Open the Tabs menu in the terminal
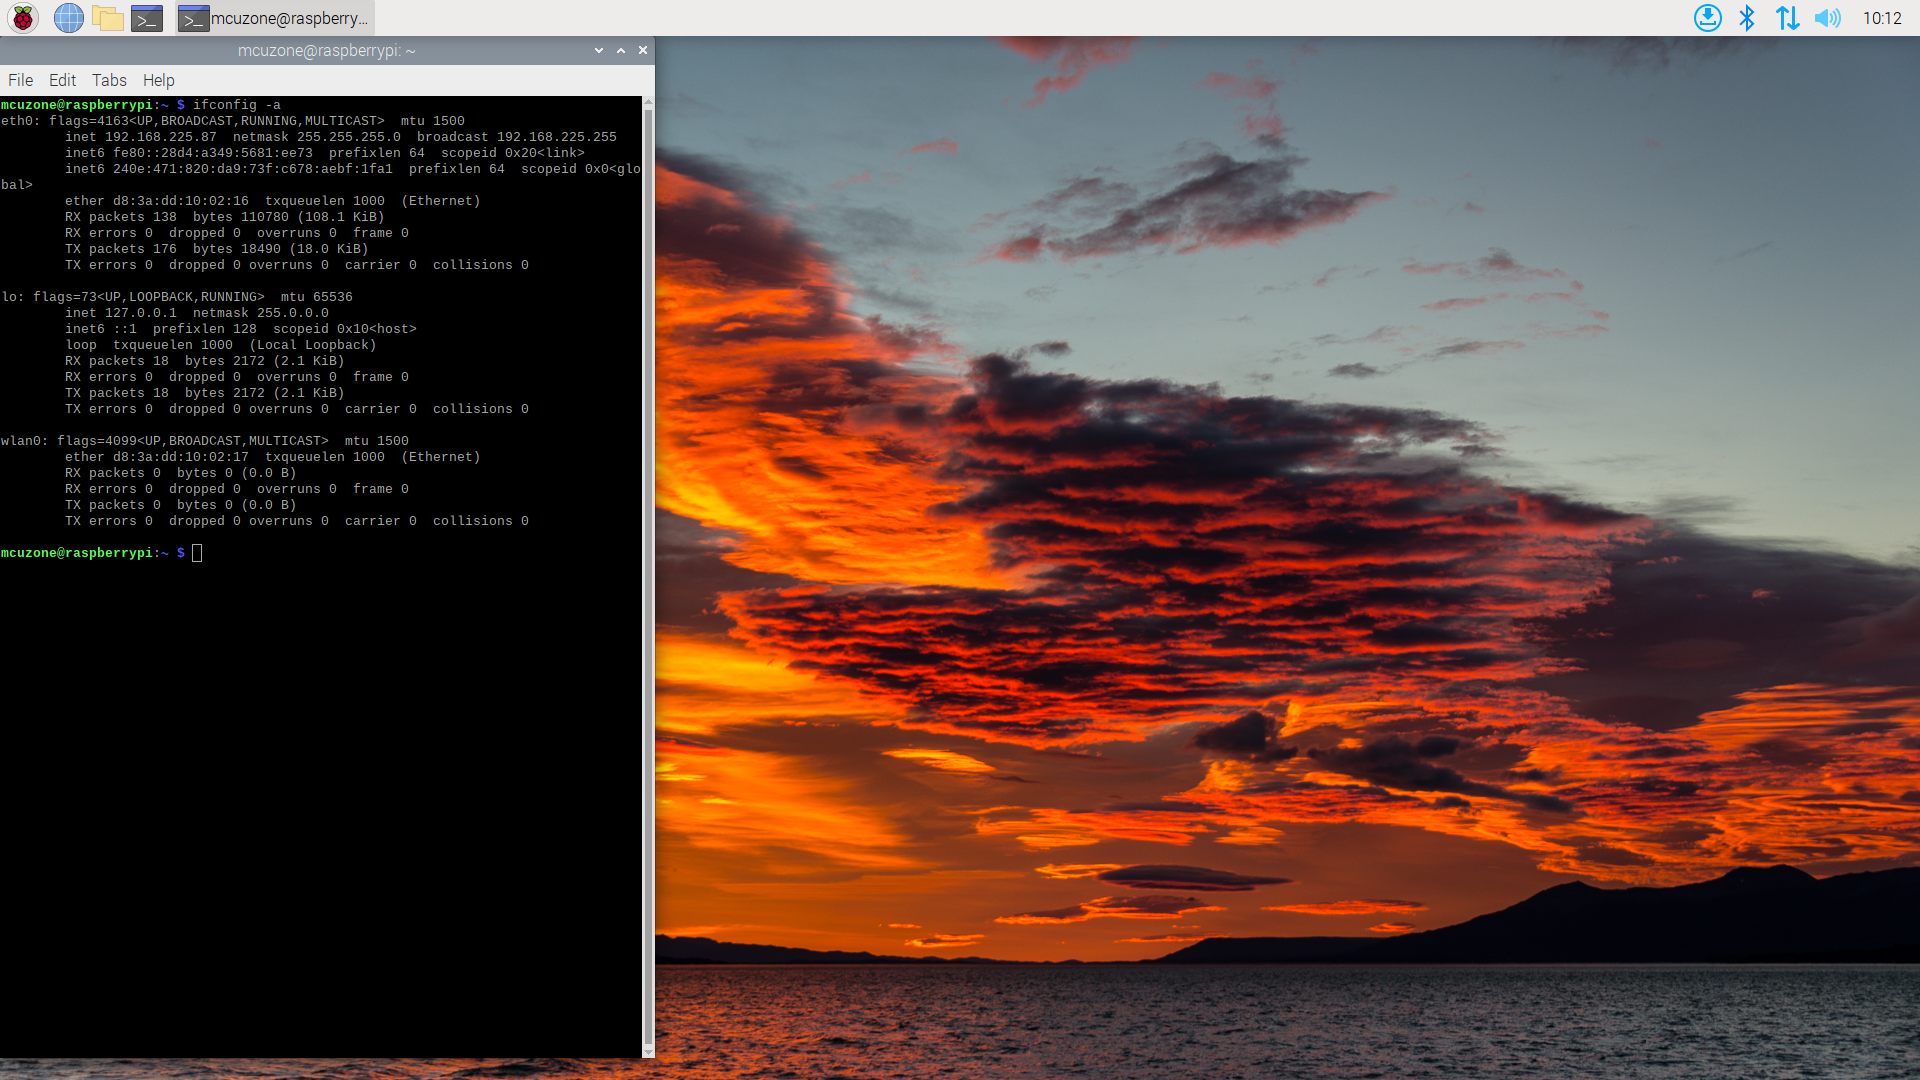Viewport: 1920px width, 1080px height. (109, 80)
